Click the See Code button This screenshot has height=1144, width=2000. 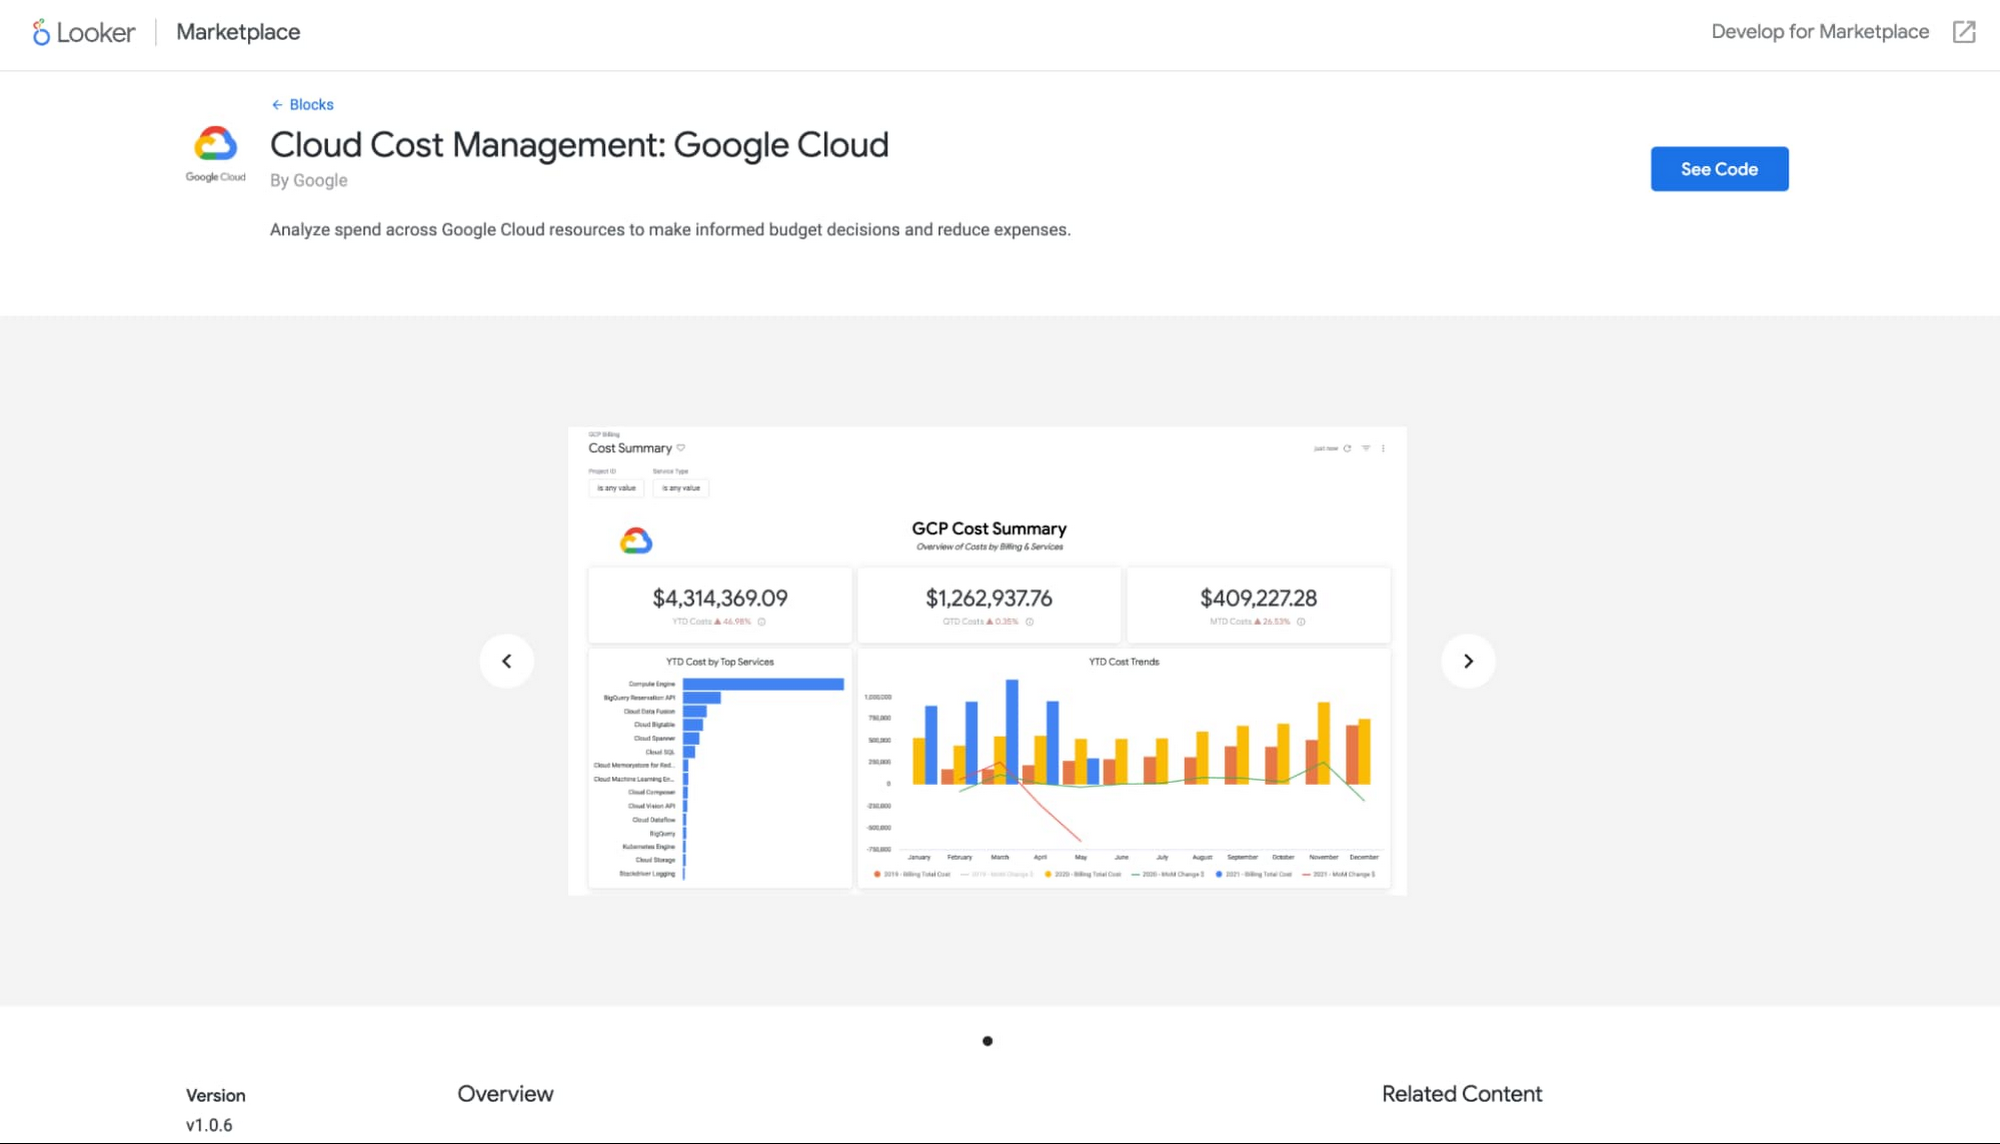(x=1719, y=169)
